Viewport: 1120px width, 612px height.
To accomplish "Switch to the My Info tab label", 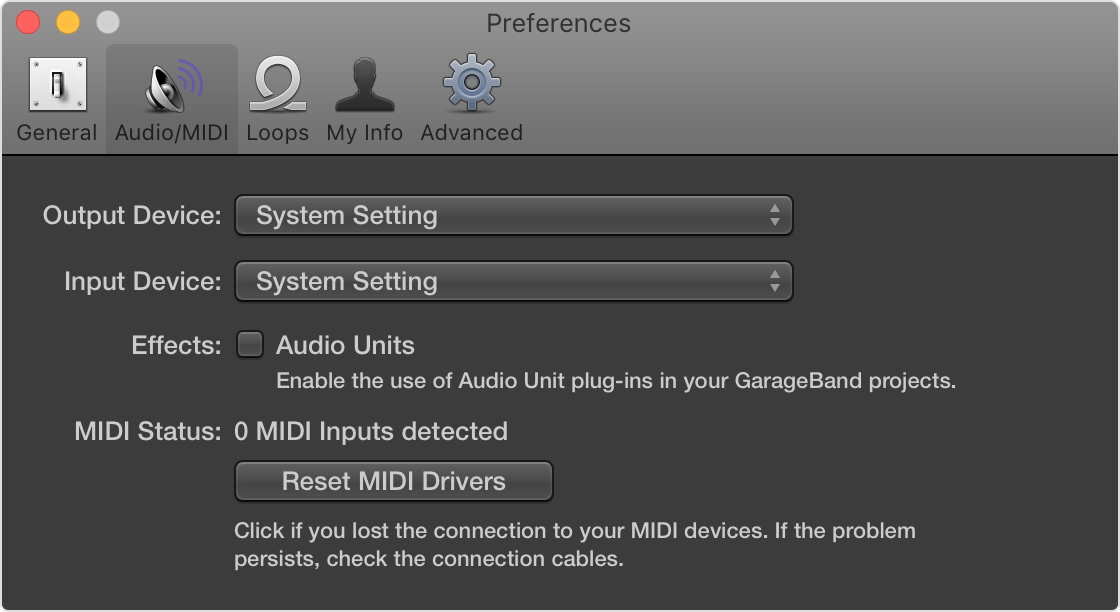I will pyautogui.click(x=364, y=133).
